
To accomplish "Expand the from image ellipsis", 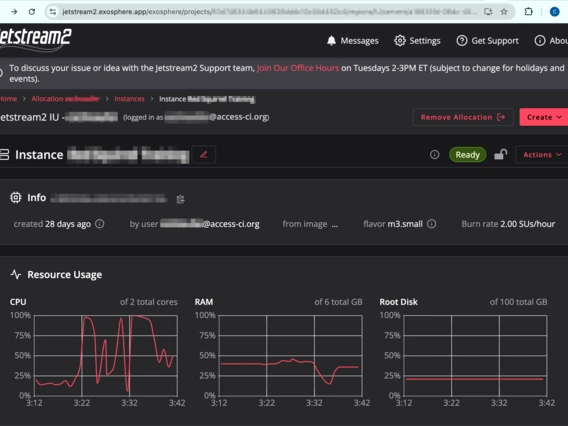I will tap(335, 225).
